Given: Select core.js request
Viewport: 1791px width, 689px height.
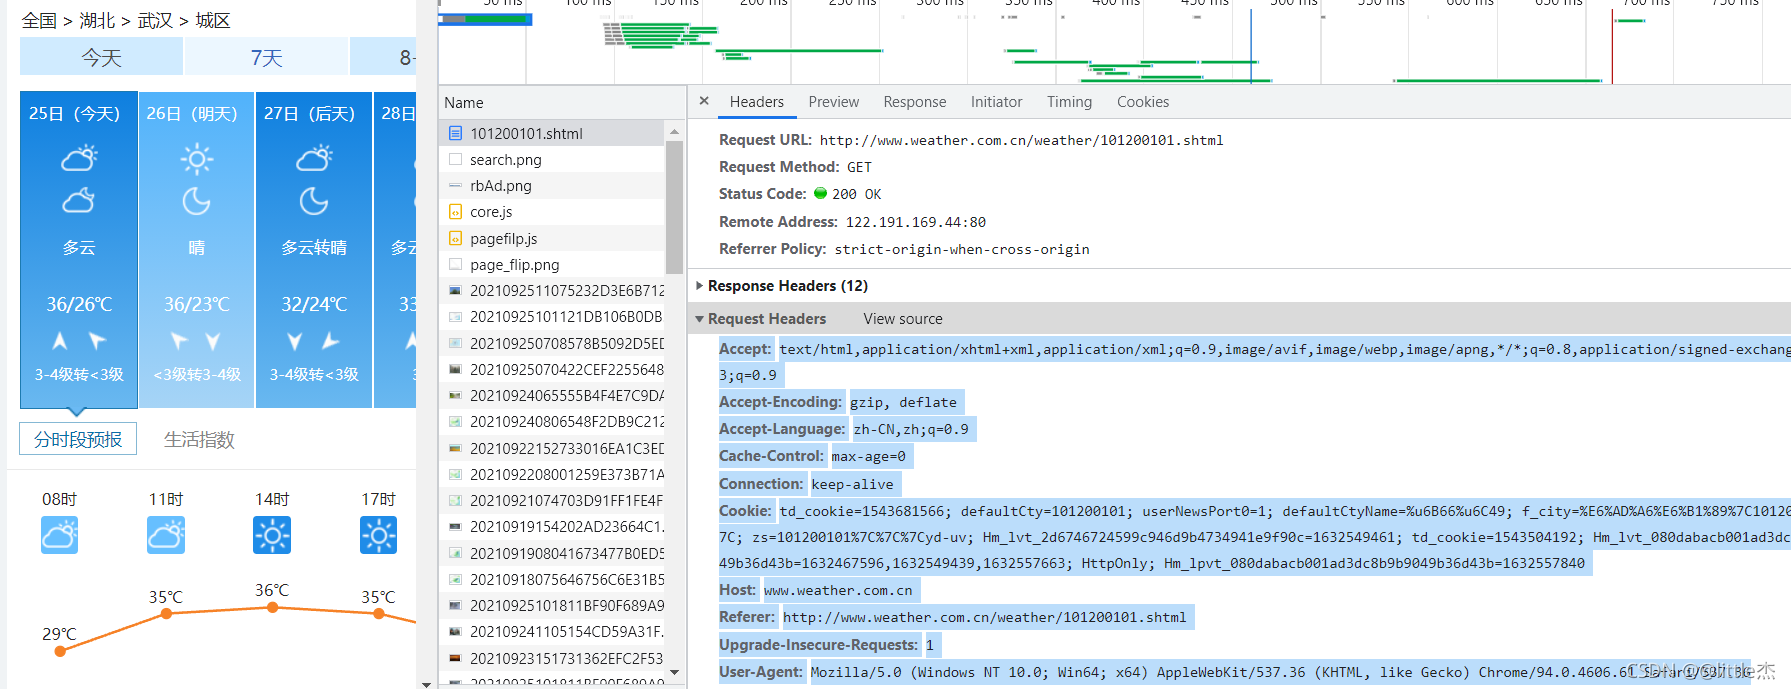Looking at the screenshot, I should 552,212.
